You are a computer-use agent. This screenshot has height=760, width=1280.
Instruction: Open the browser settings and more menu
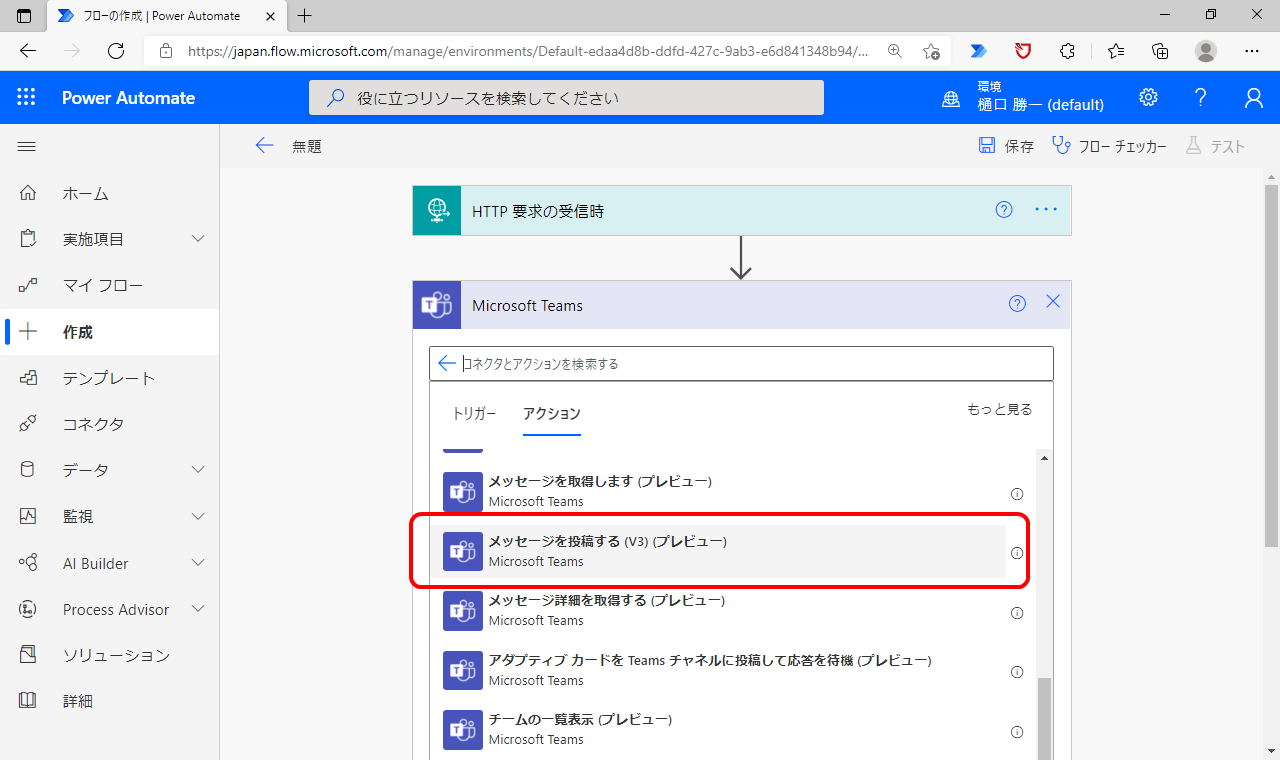pyautogui.click(x=1252, y=51)
